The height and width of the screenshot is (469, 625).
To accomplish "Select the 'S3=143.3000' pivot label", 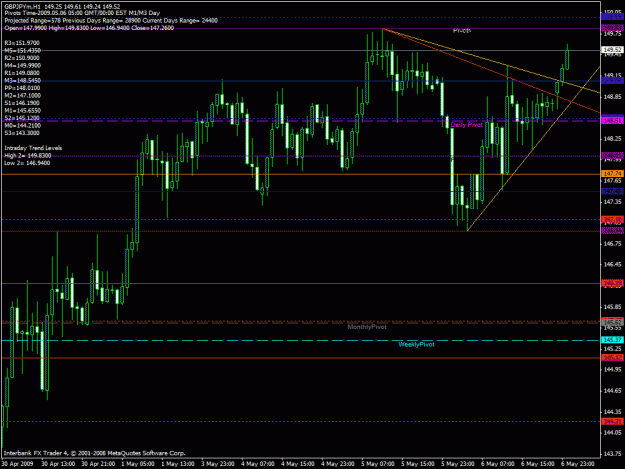I will tap(22, 133).
